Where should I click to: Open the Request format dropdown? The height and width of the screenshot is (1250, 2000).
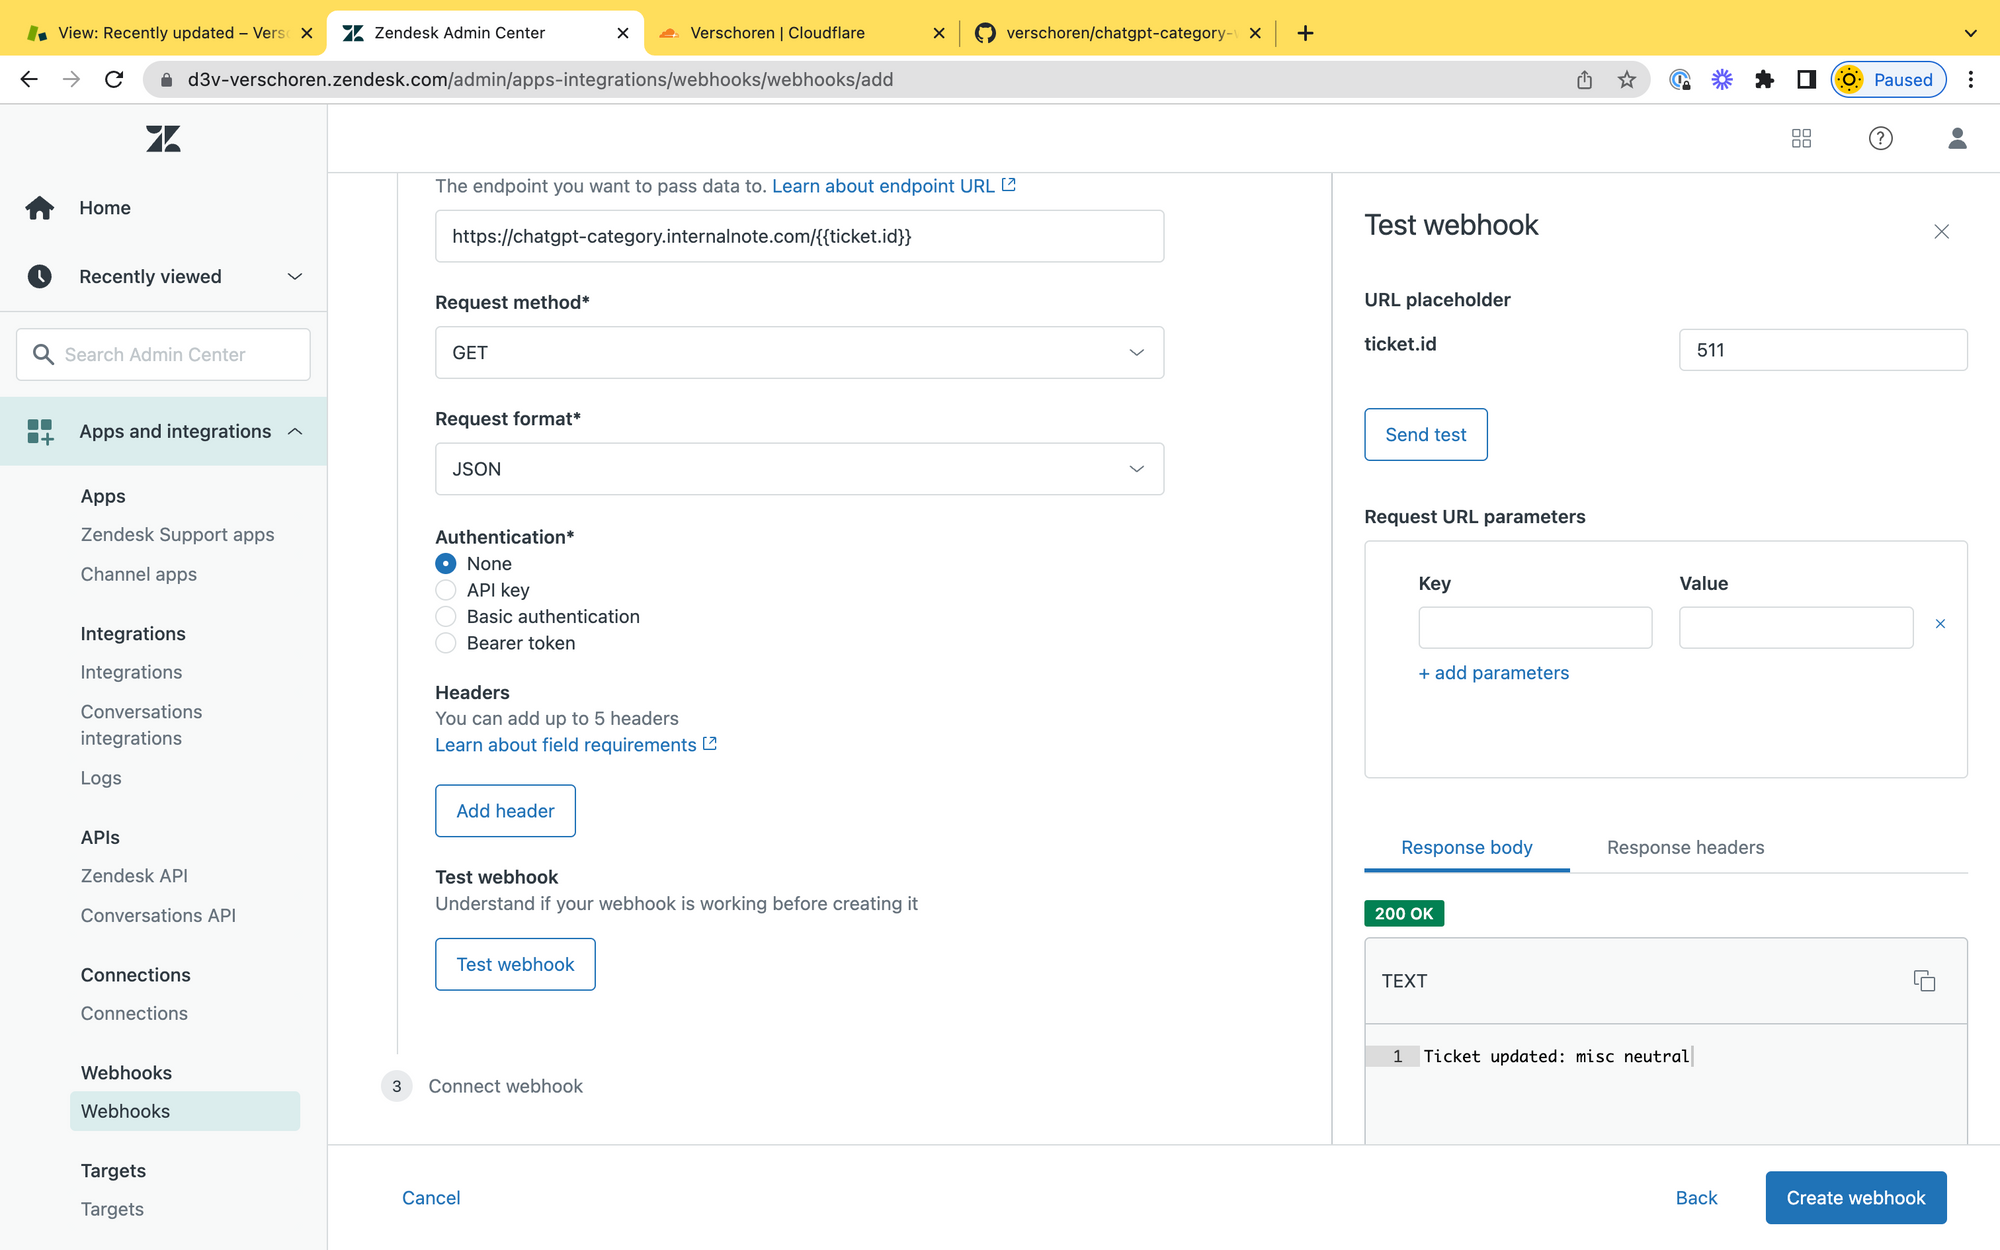[x=799, y=469]
